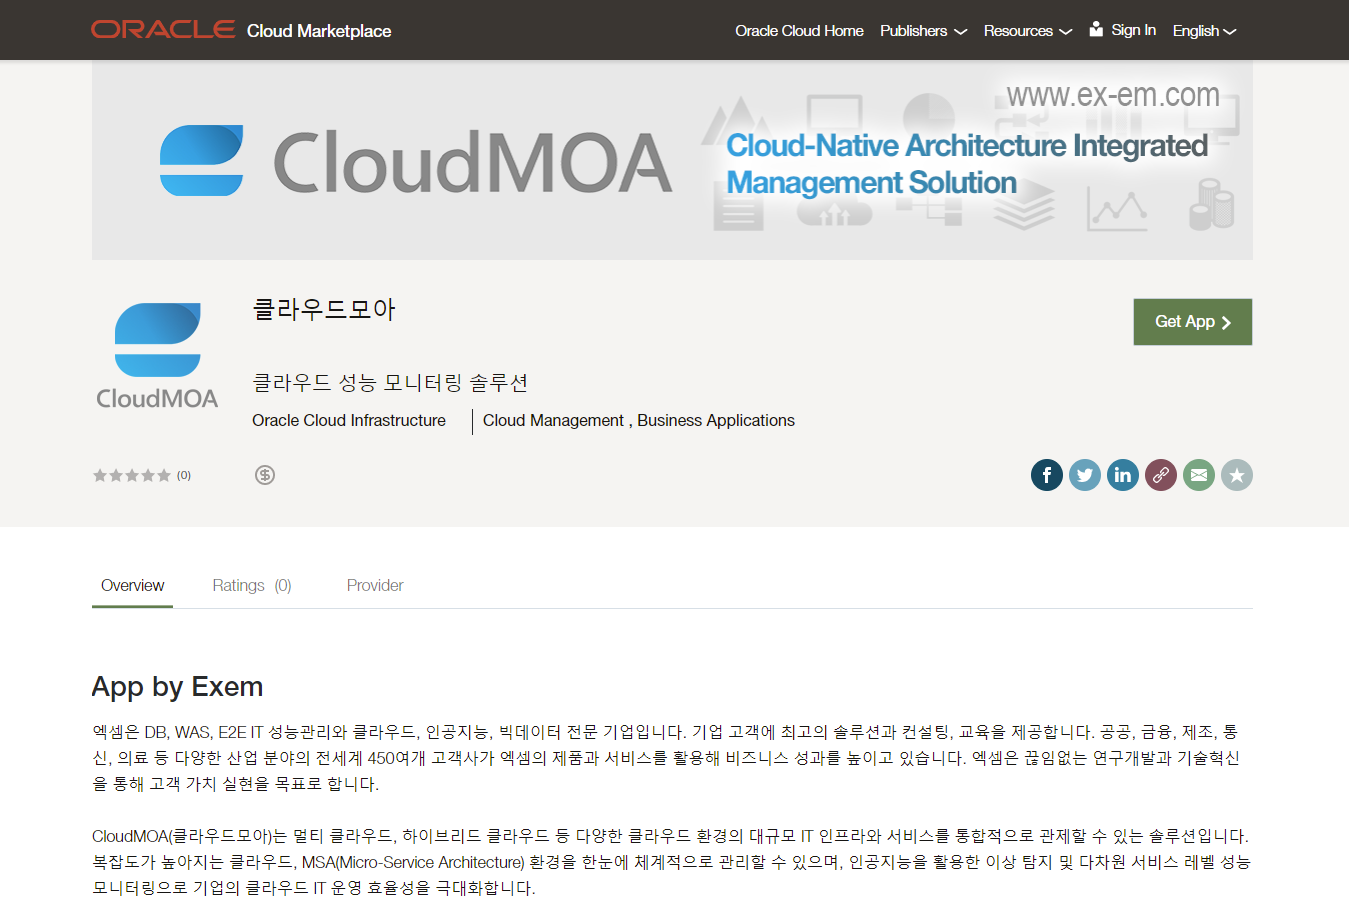Viewport: 1349px width, 919px height.
Task: Click the gray star favorite icon
Action: click(x=1237, y=475)
